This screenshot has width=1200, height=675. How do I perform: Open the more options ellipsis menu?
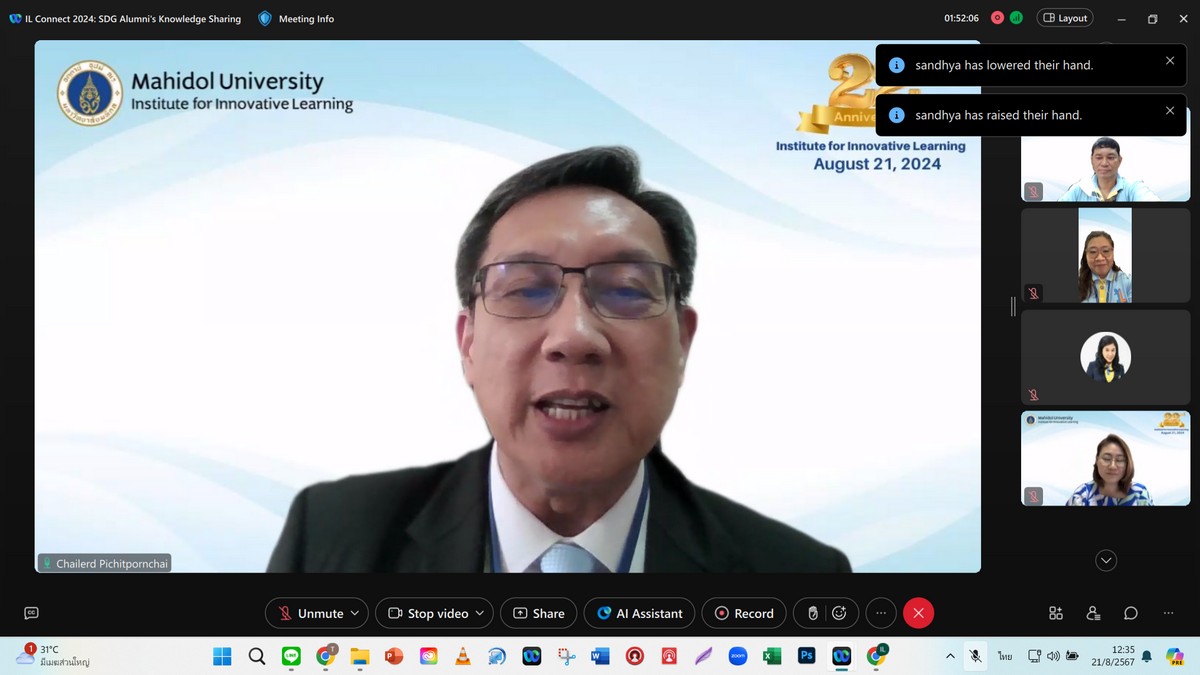(880, 613)
